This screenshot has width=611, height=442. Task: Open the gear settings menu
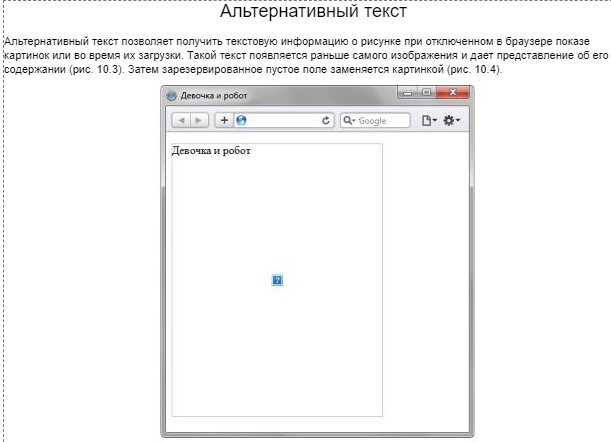(451, 120)
